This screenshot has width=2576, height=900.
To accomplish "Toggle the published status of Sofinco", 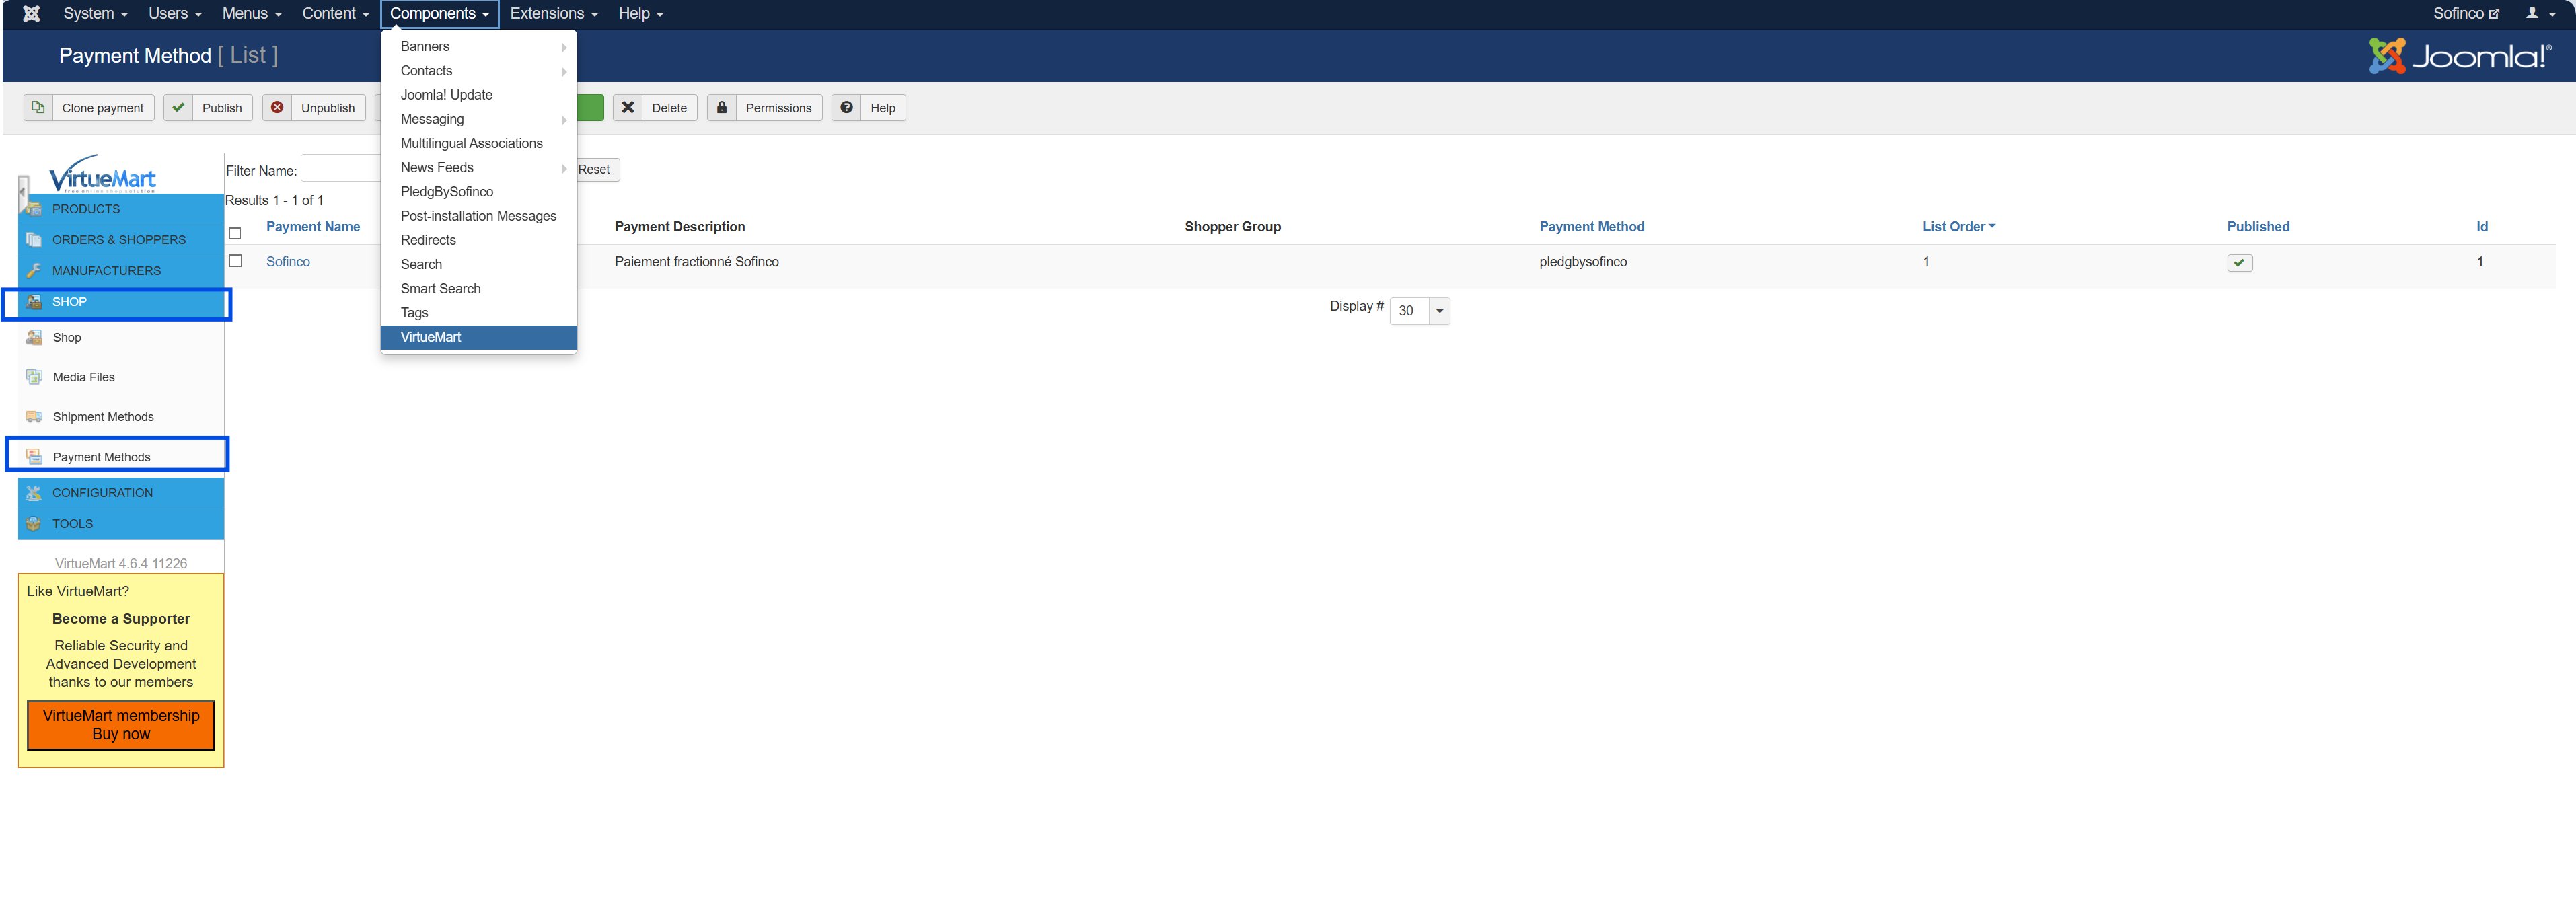I will click(2239, 263).
